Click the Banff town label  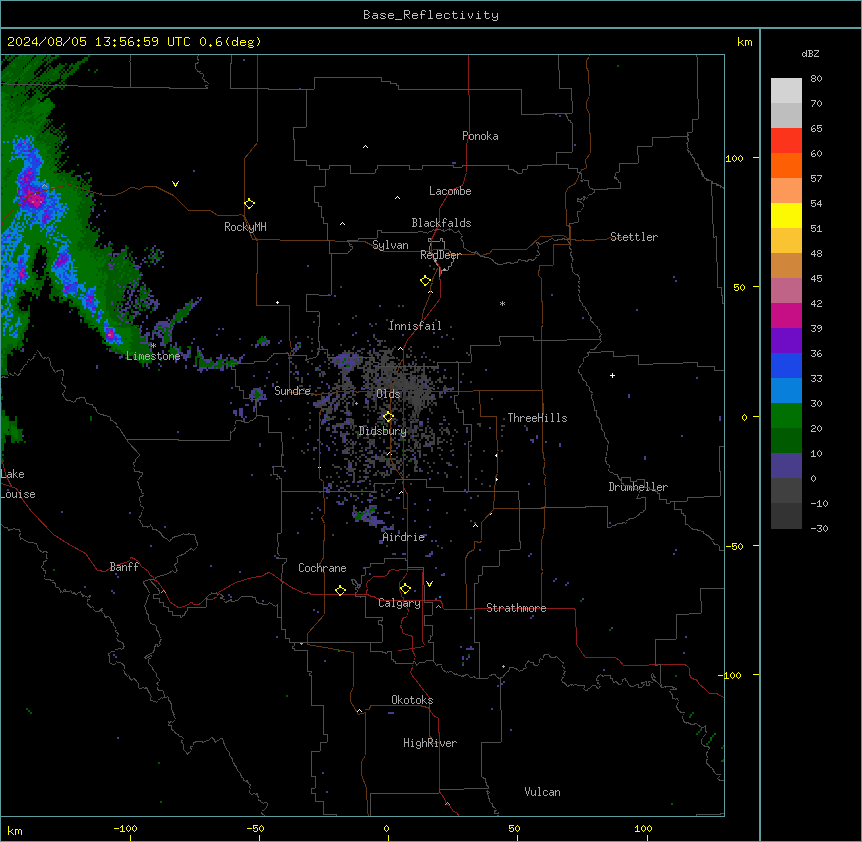point(124,567)
